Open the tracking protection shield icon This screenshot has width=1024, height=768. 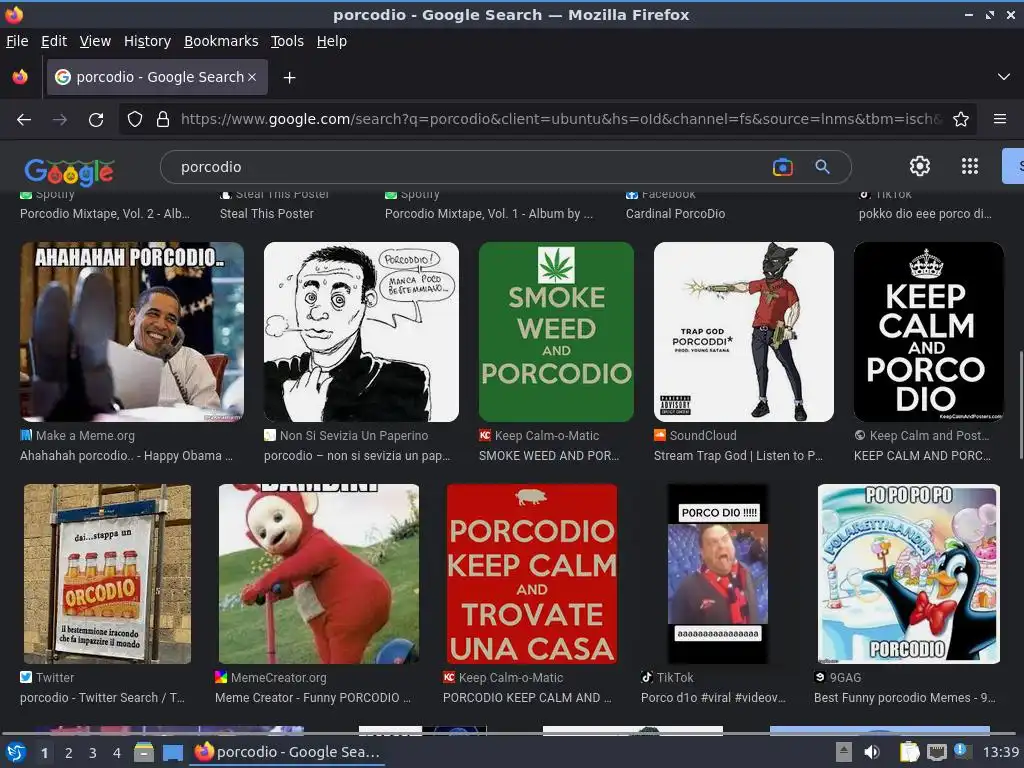[x=135, y=120]
